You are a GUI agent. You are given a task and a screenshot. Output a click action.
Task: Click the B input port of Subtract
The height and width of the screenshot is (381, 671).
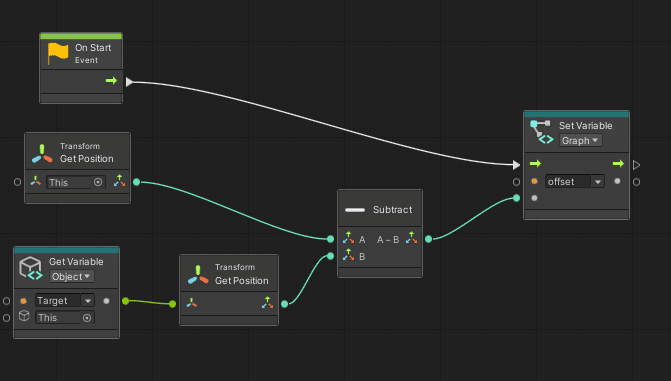pos(330,256)
